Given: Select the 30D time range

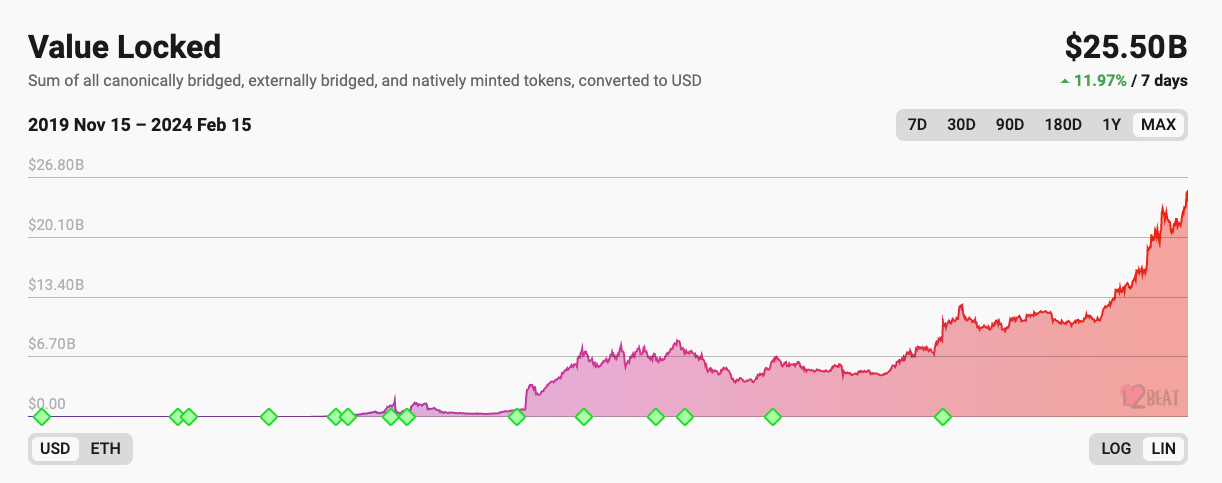Looking at the screenshot, I should (961, 125).
